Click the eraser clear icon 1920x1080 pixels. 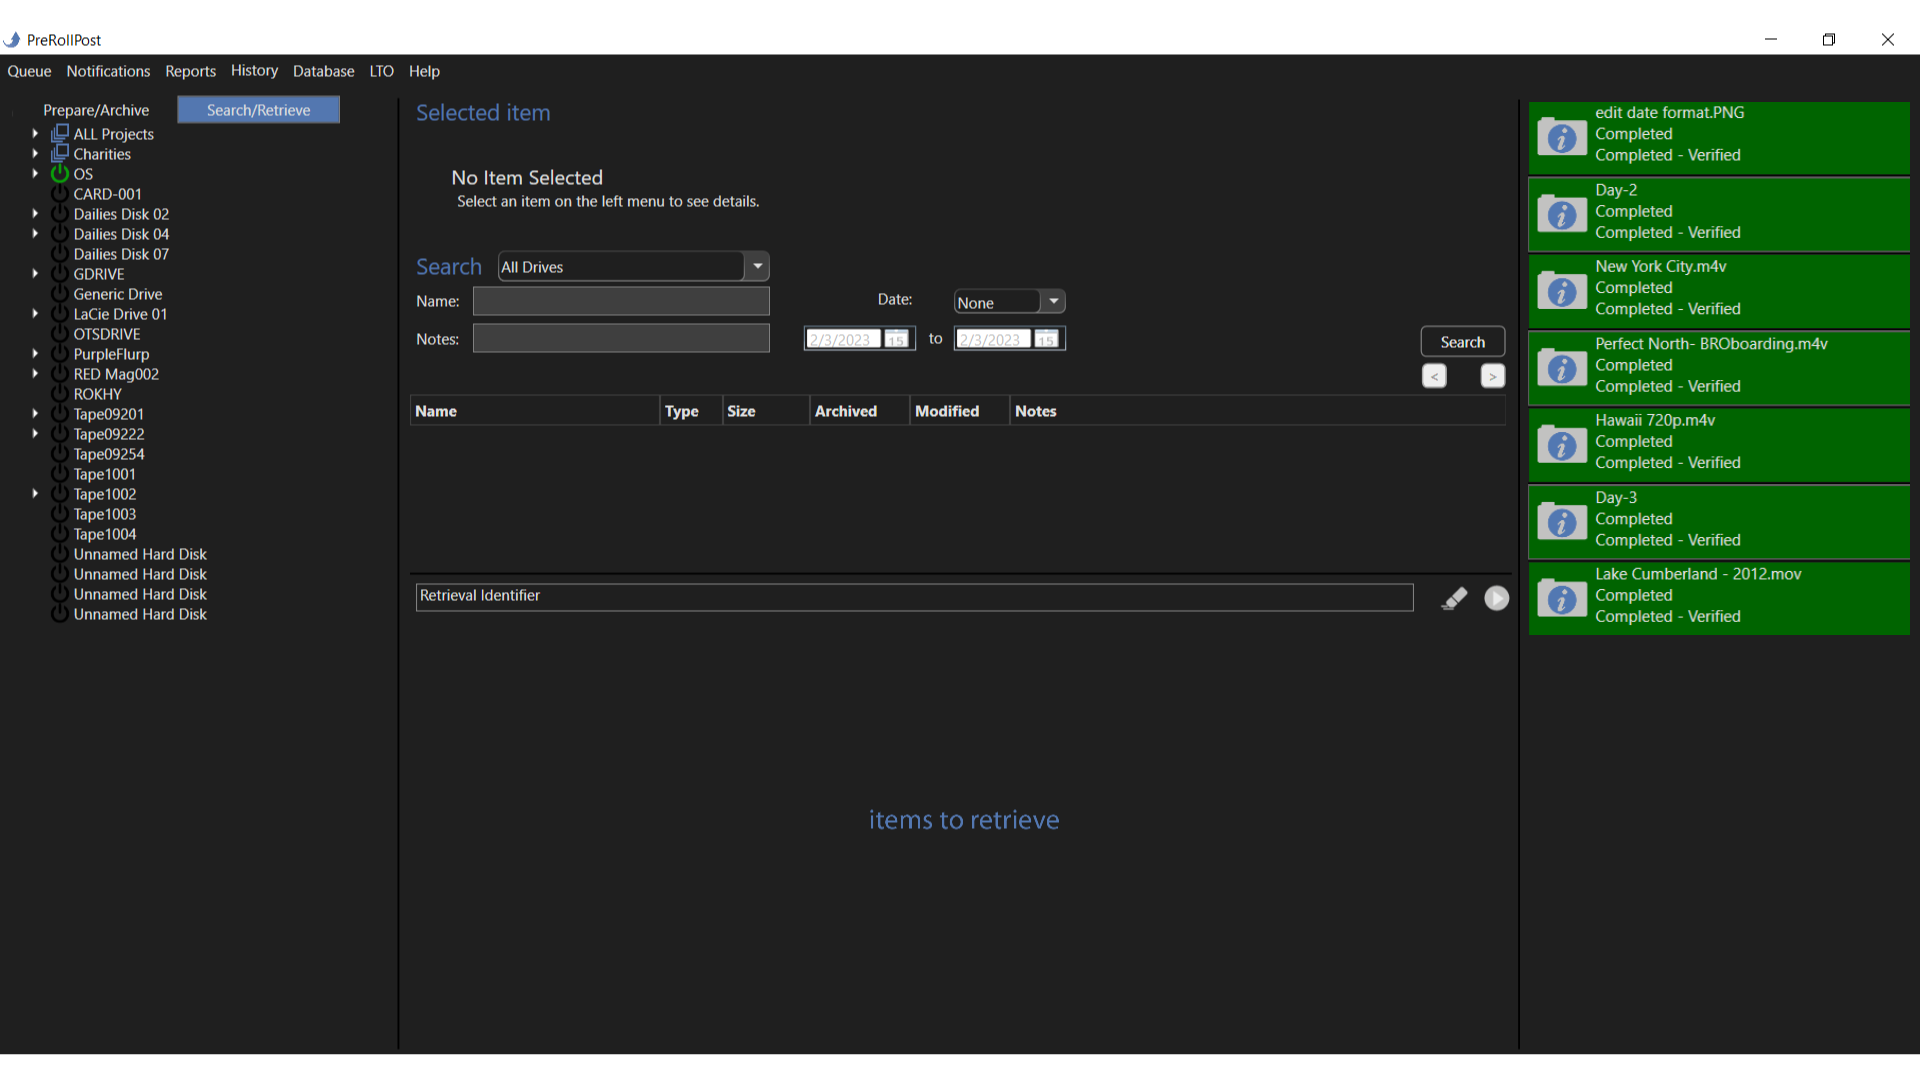click(1454, 598)
